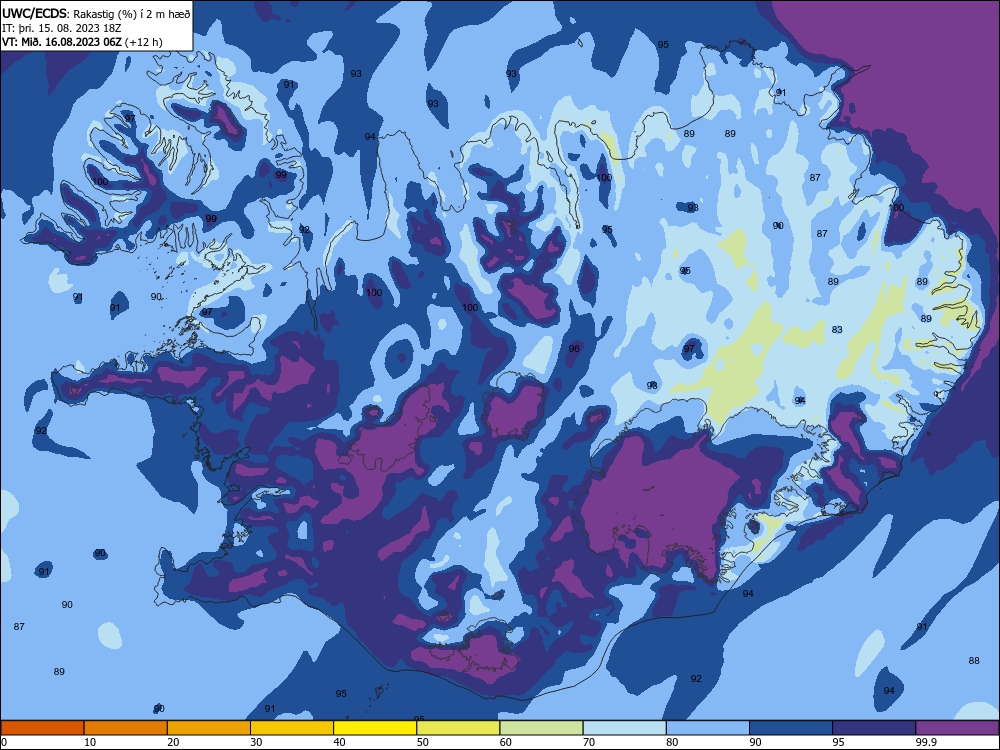Select the pale yellow-green 50–60 legend swatch
The image size is (1000, 750).
(458, 728)
